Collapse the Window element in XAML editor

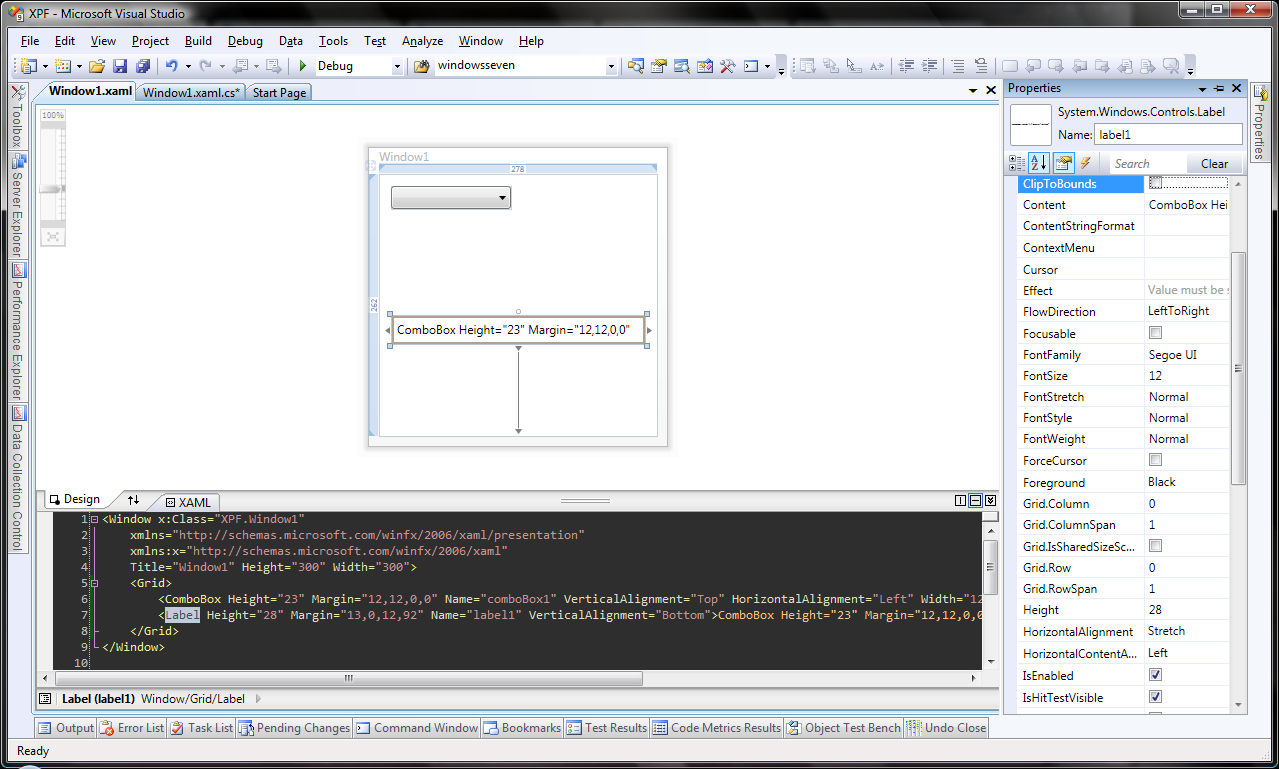coord(94,520)
